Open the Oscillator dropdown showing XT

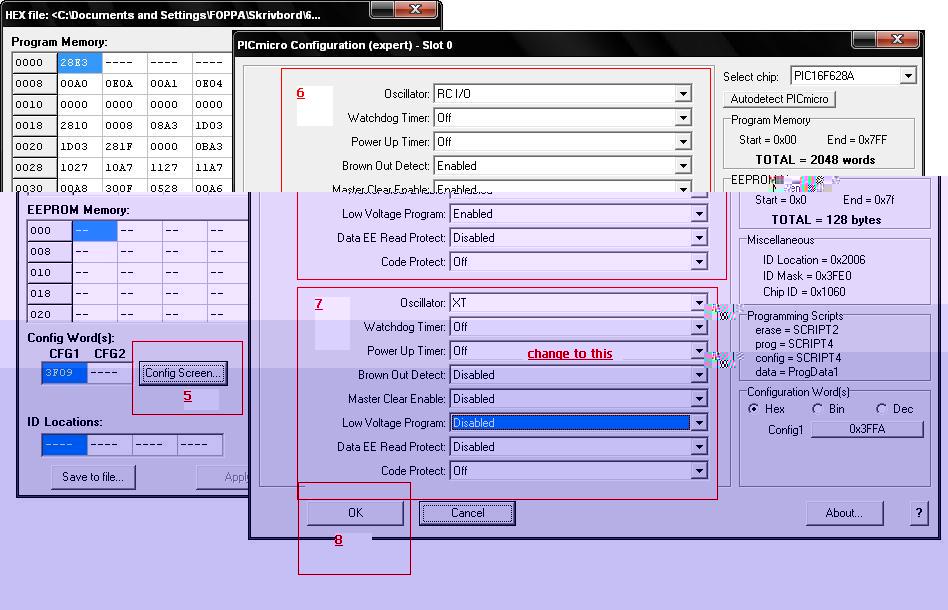pos(579,303)
